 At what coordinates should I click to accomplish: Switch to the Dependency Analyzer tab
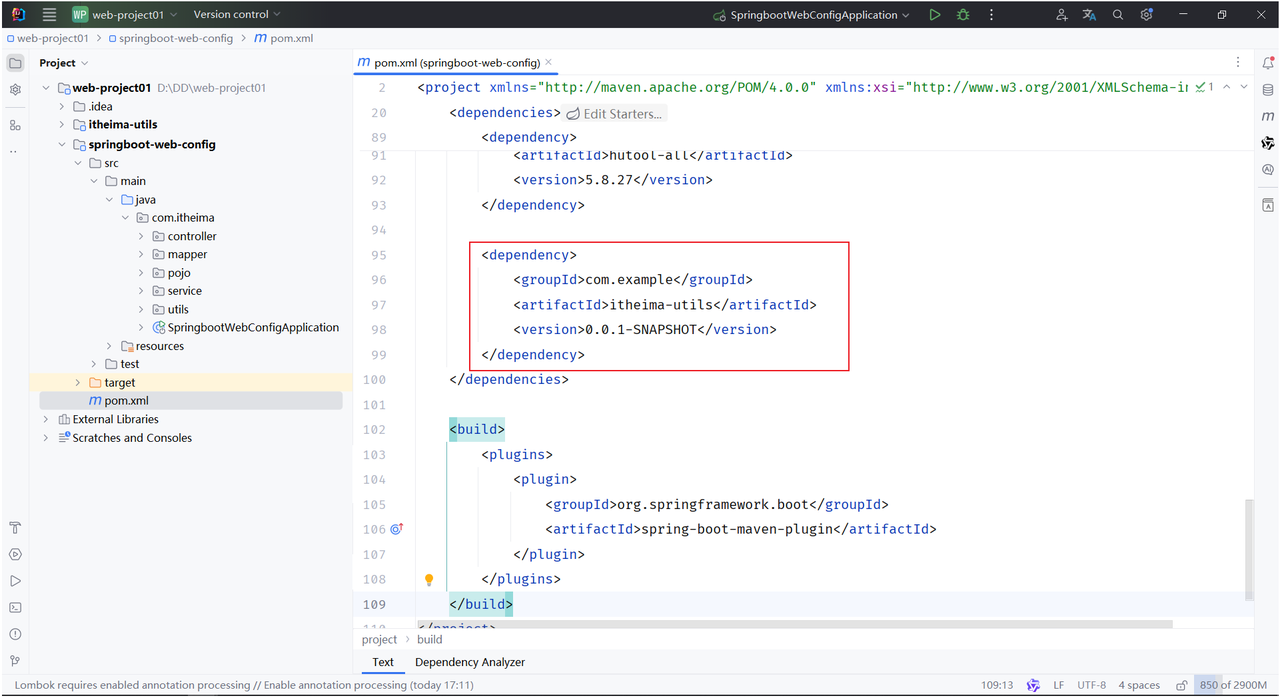[x=469, y=662]
